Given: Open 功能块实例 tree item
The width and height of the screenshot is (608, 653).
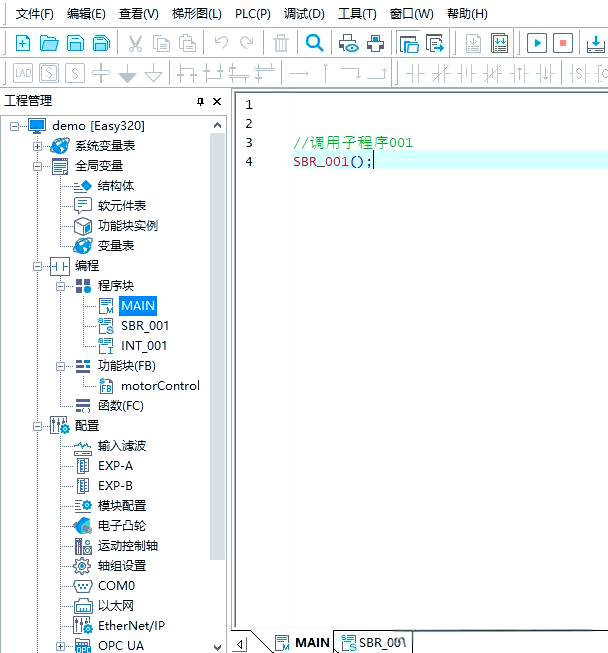Looking at the screenshot, I should 127,226.
